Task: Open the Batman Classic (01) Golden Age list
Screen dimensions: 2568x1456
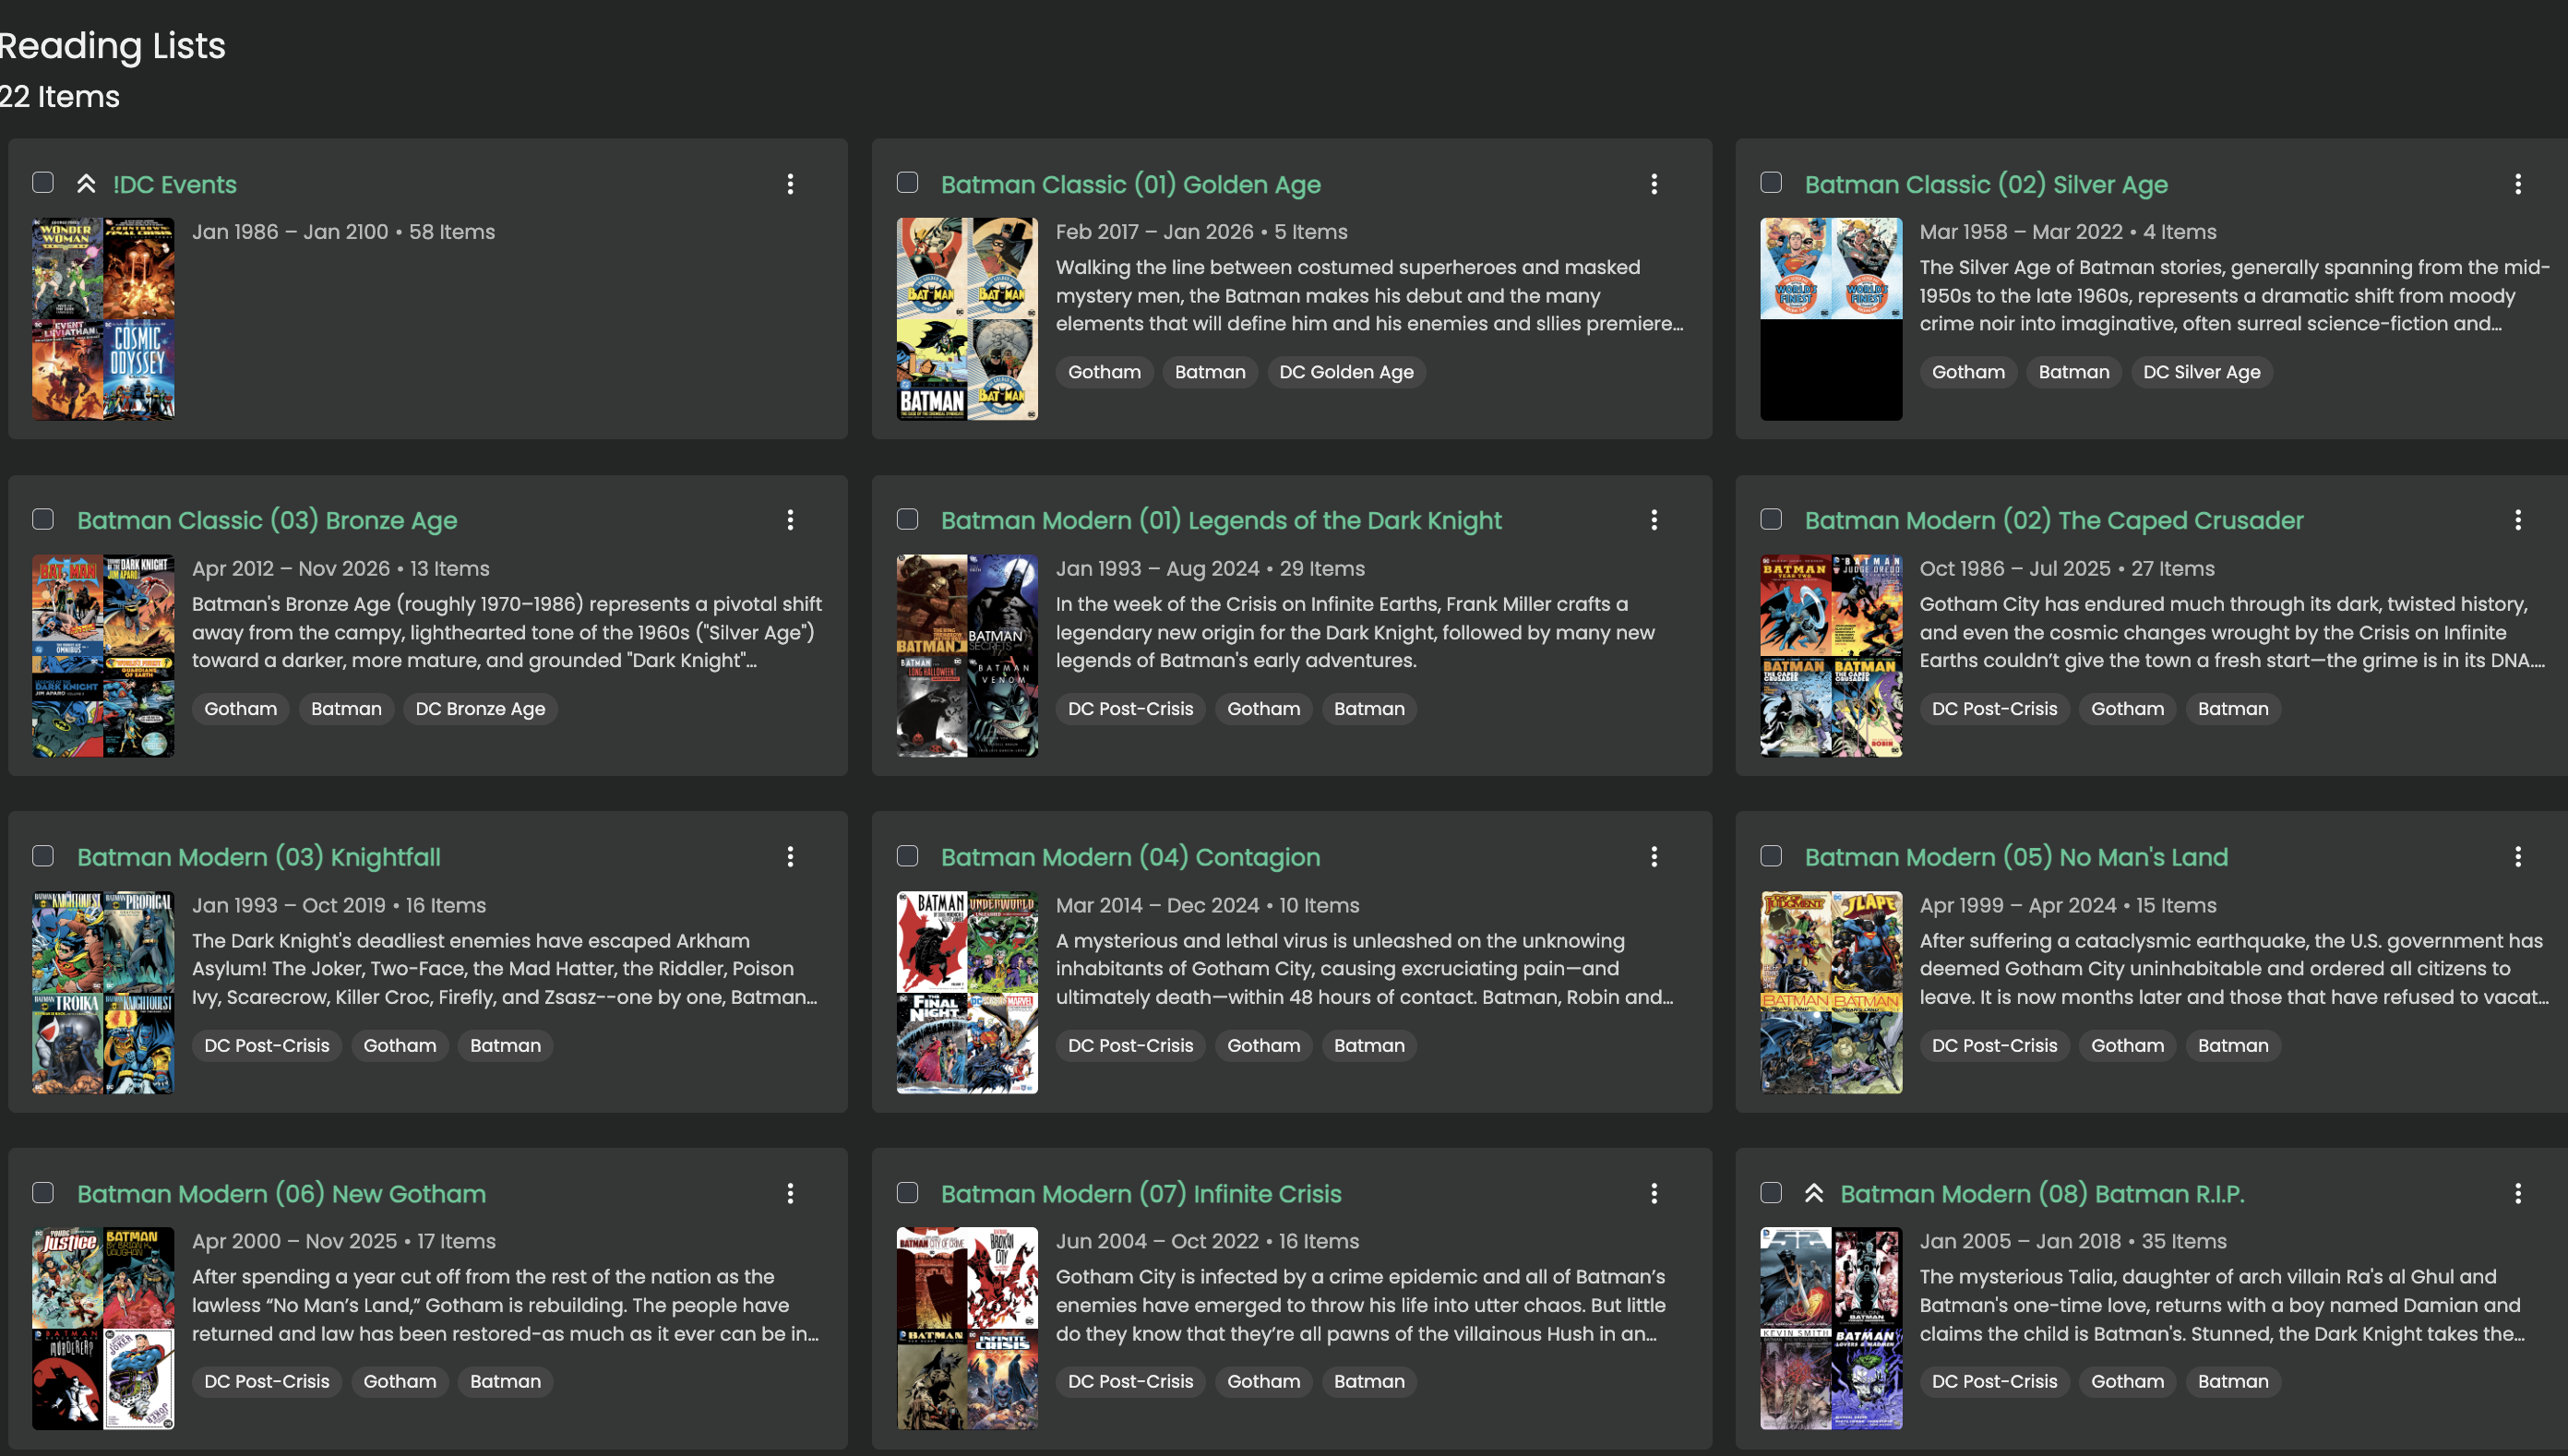Action: [1131, 185]
